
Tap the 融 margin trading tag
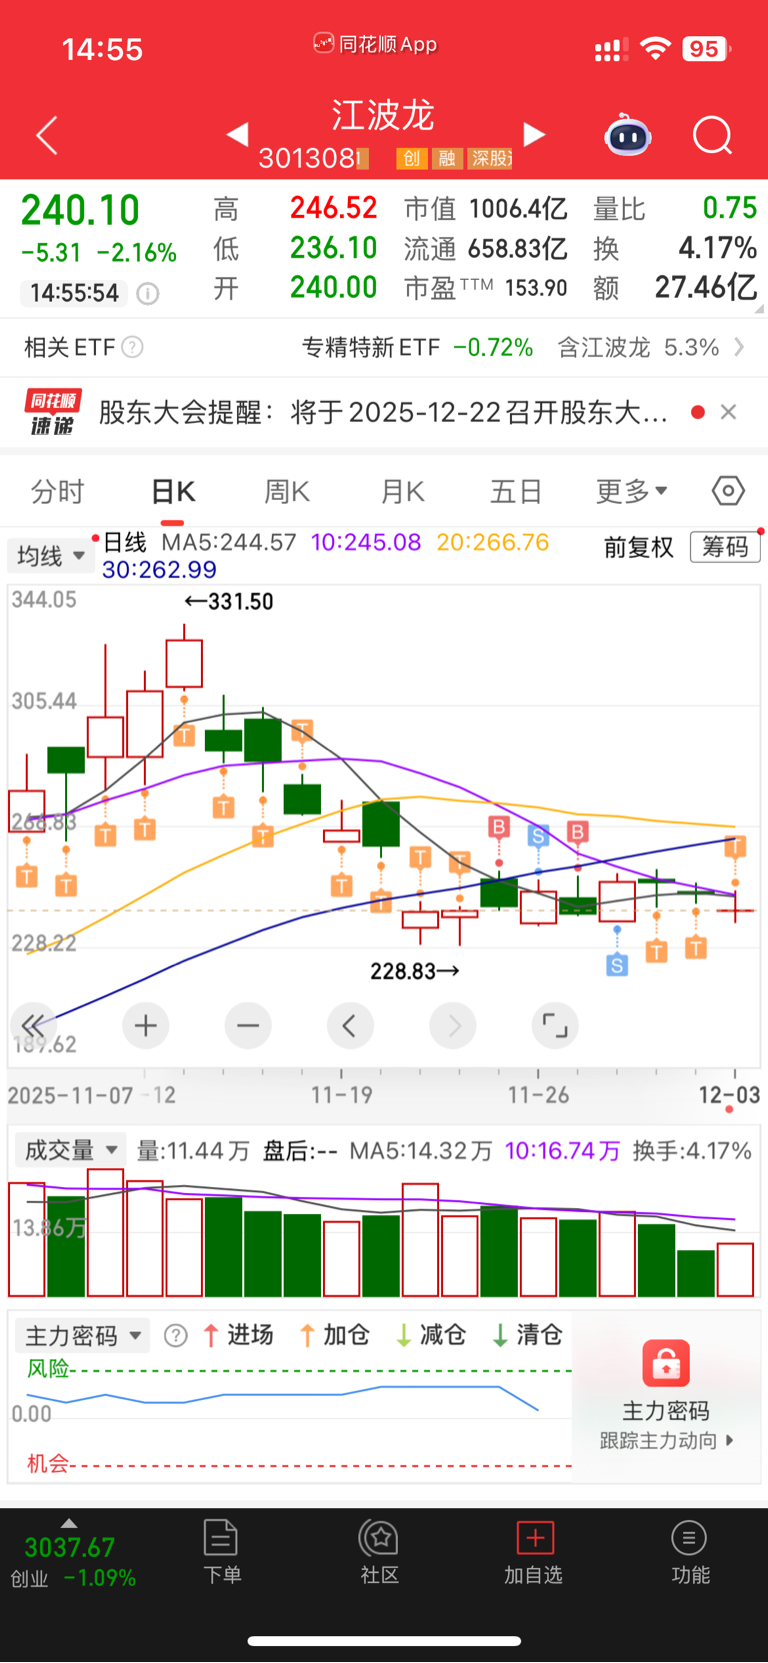pos(446,158)
